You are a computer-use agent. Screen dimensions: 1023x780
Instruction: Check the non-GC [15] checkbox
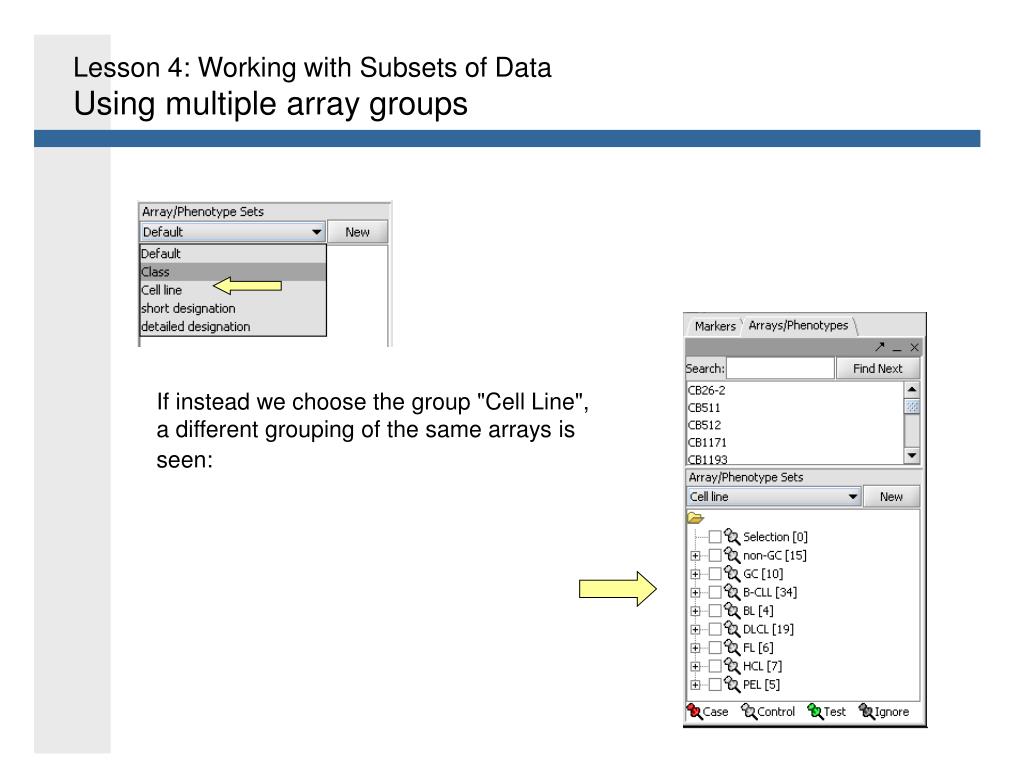(715, 555)
